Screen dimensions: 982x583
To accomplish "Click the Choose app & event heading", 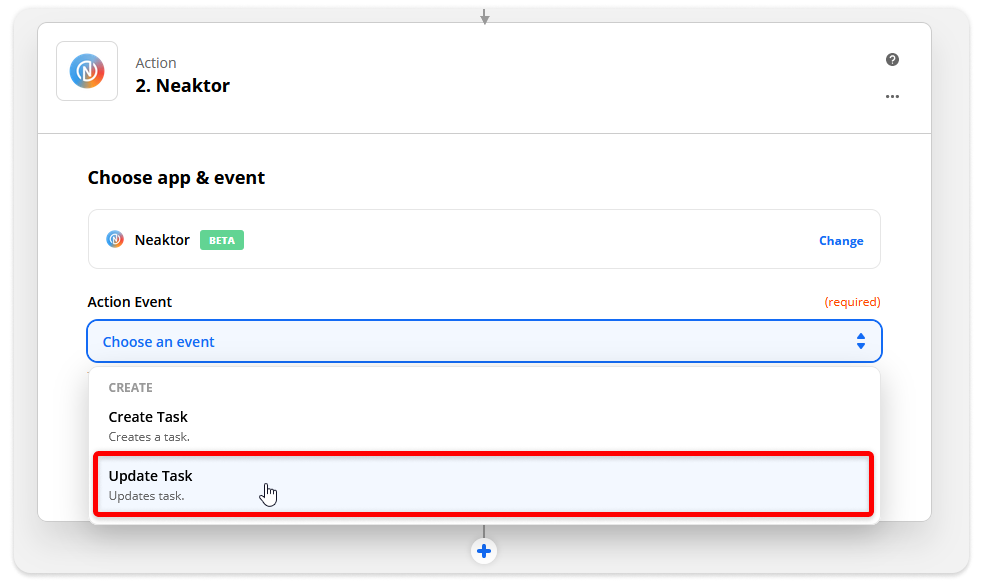I will [176, 178].
